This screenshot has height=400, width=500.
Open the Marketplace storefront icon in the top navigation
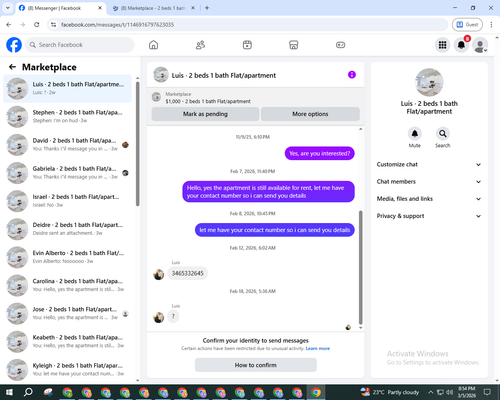294,45
